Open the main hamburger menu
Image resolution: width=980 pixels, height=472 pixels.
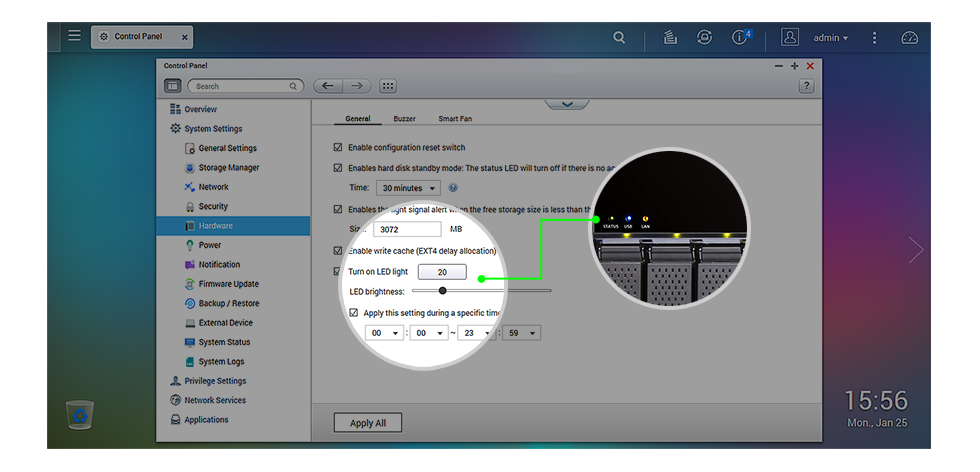[74, 36]
